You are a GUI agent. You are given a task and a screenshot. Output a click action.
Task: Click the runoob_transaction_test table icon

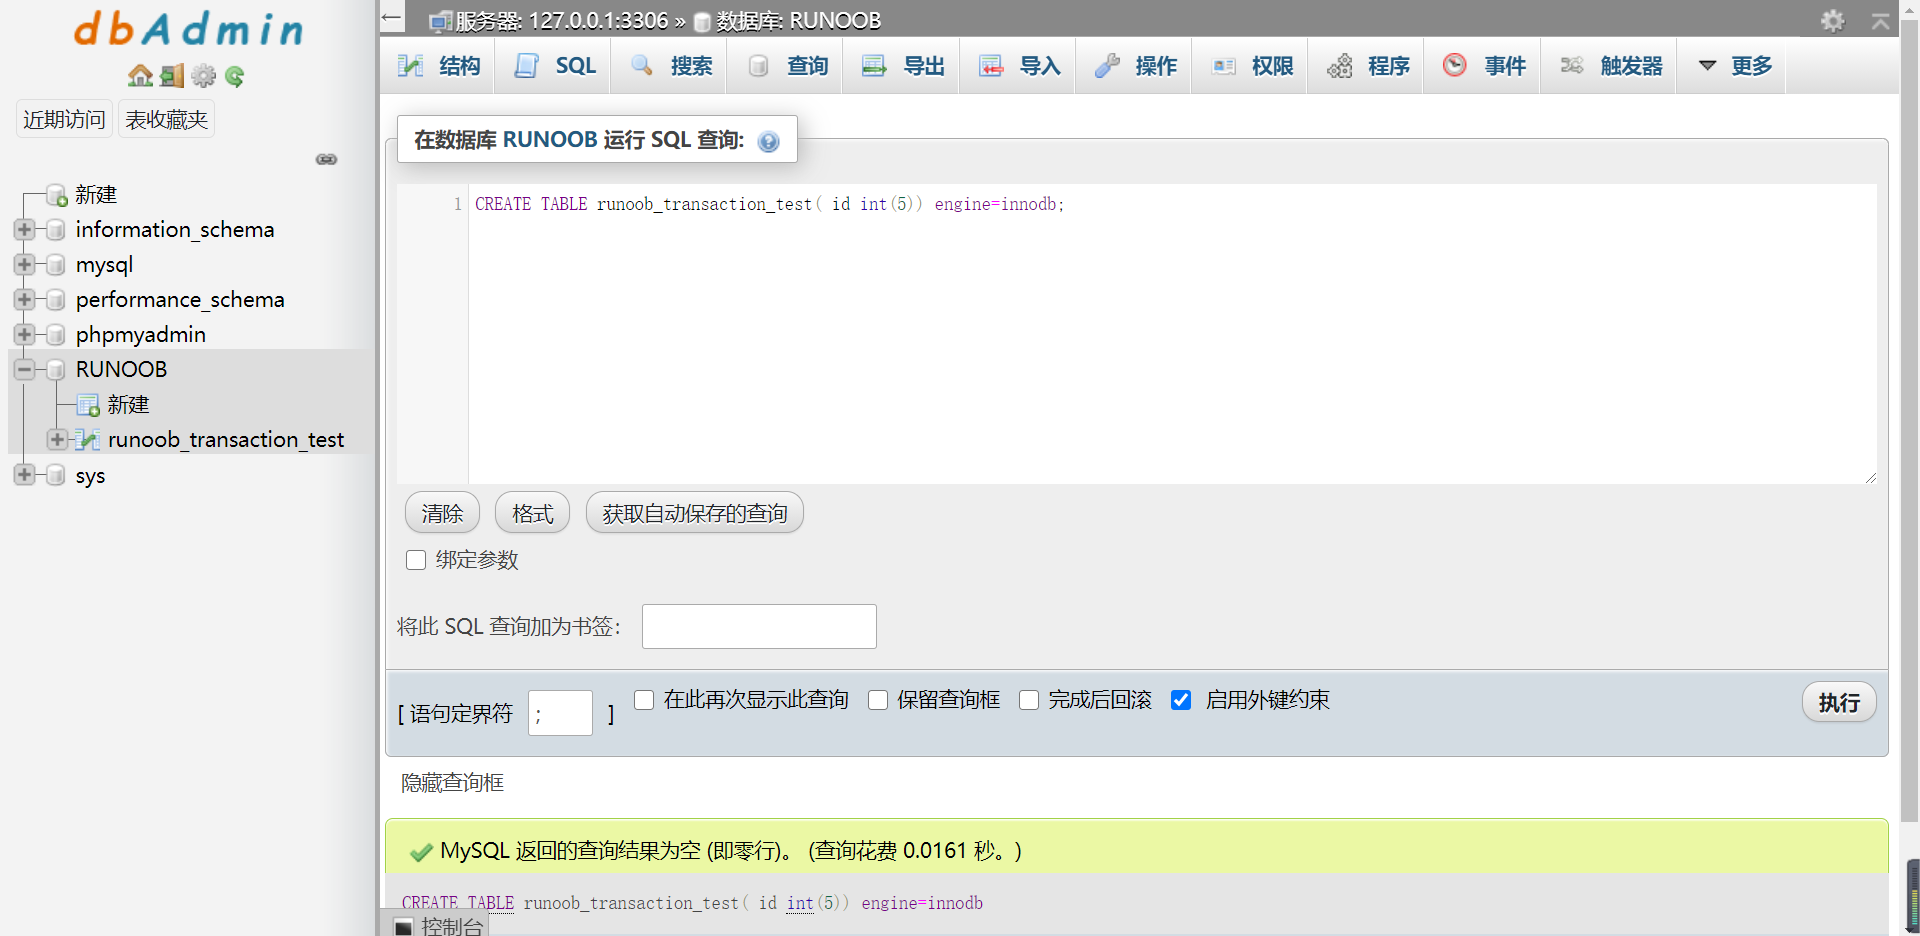pos(89,439)
